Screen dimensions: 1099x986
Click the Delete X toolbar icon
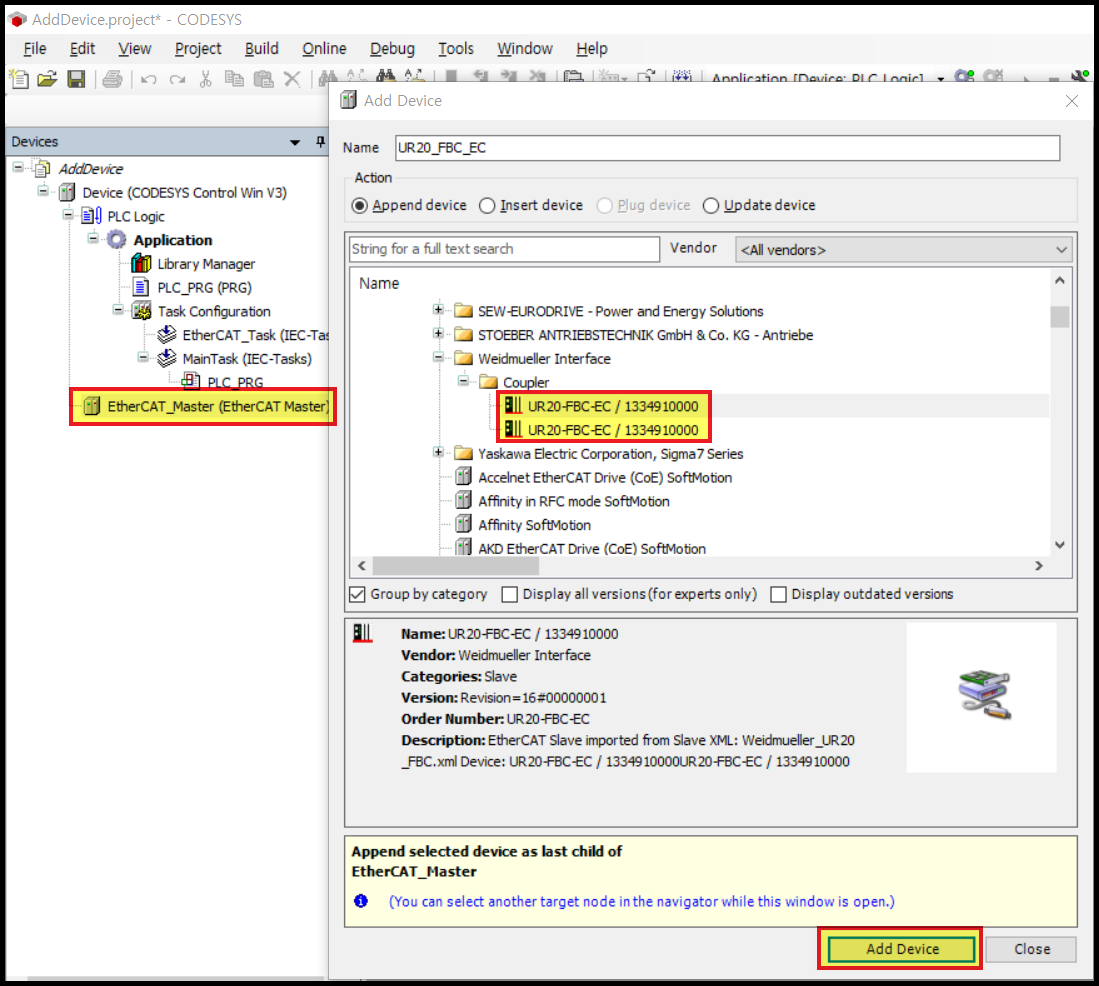(x=292, y=78)
